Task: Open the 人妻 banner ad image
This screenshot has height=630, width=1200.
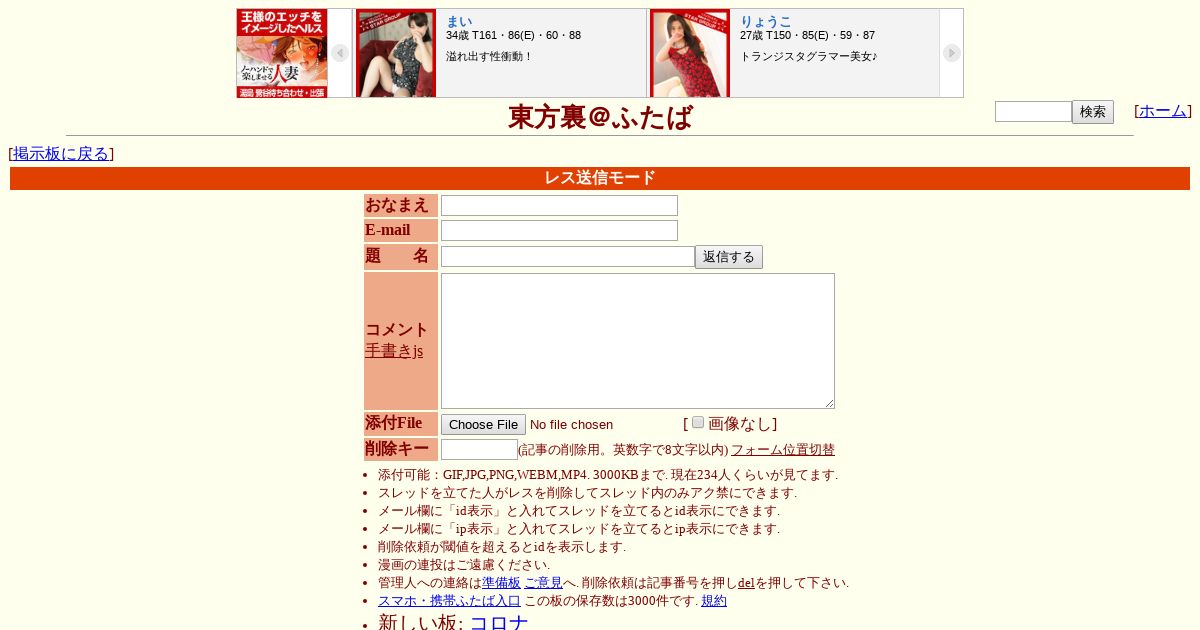Action: [282, 53]
